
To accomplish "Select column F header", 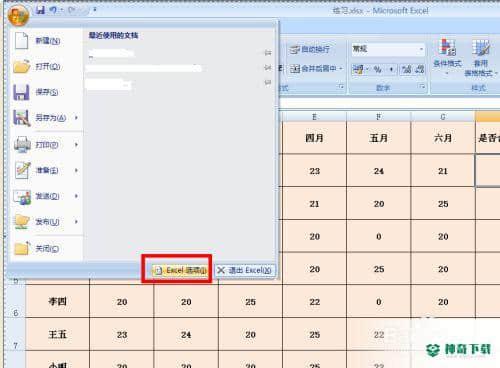I will [378, 117].
